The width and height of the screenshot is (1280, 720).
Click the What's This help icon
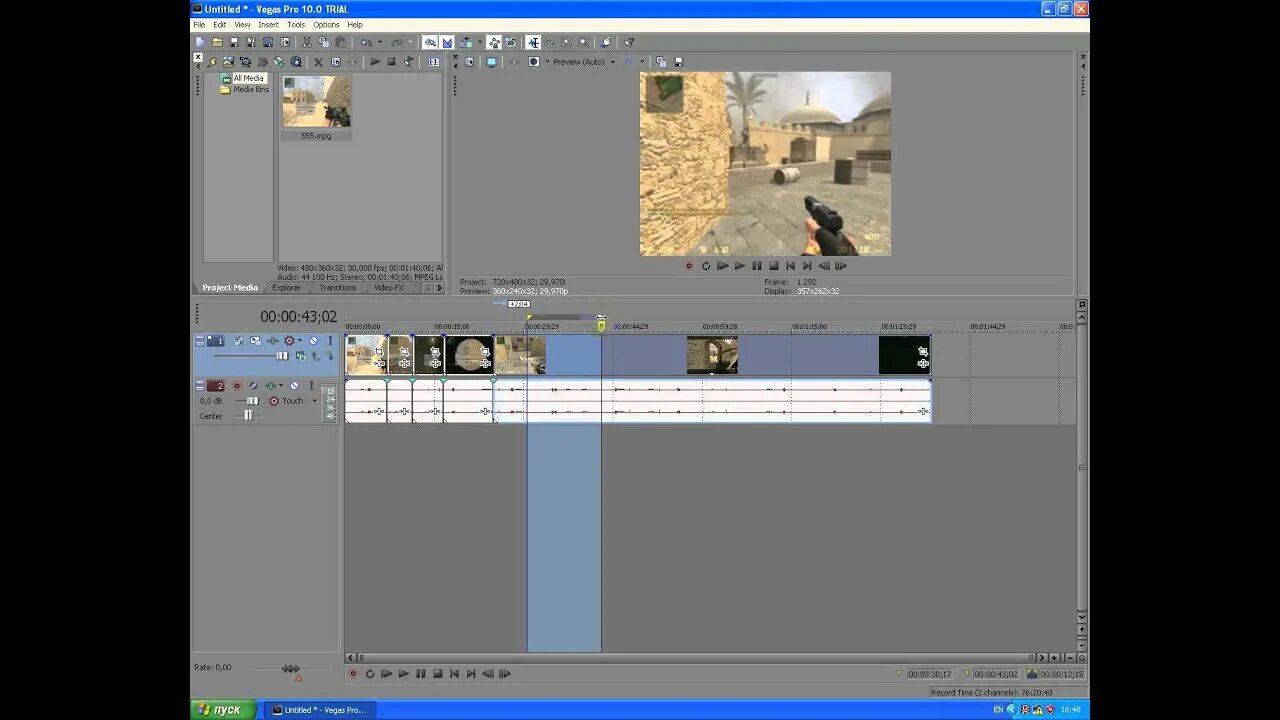[629, 42]
